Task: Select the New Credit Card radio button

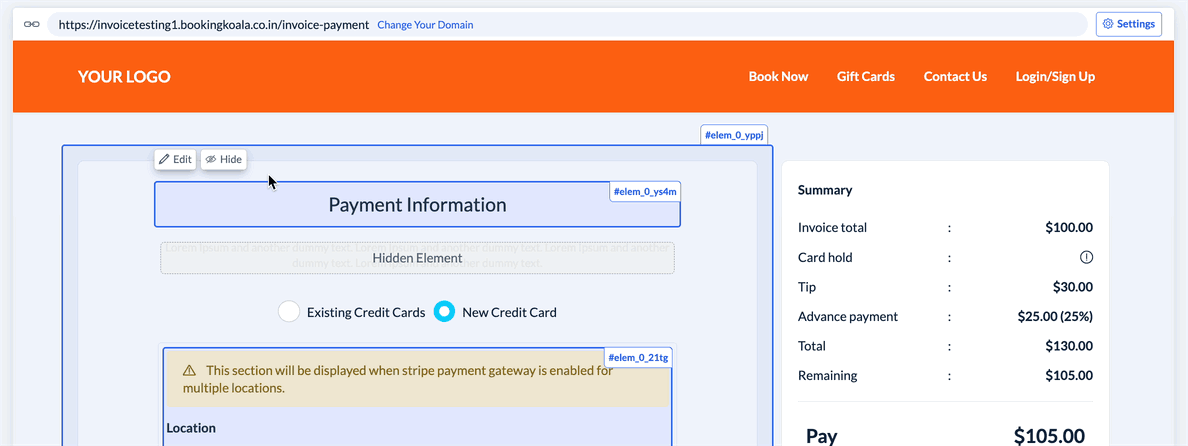Action: (445, 312)
